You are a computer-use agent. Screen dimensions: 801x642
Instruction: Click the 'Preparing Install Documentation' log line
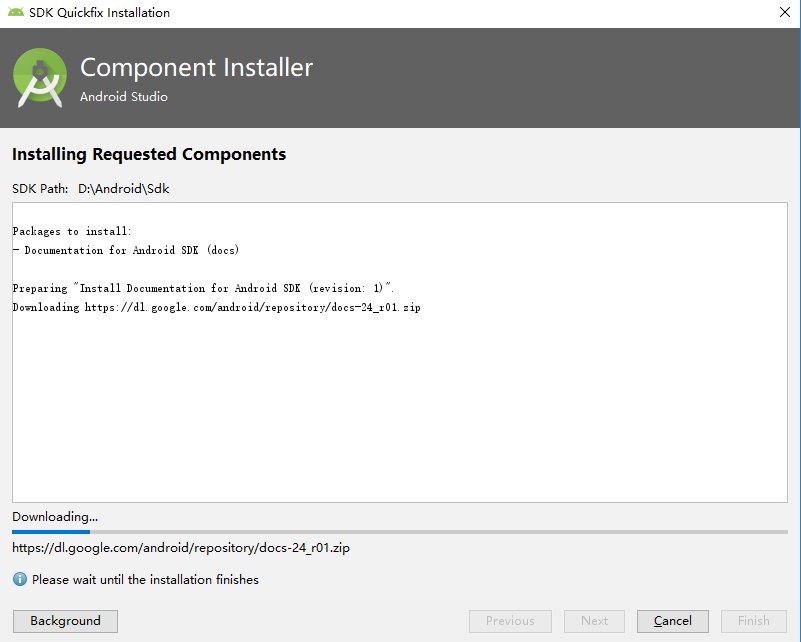click(x=203, y=288)
